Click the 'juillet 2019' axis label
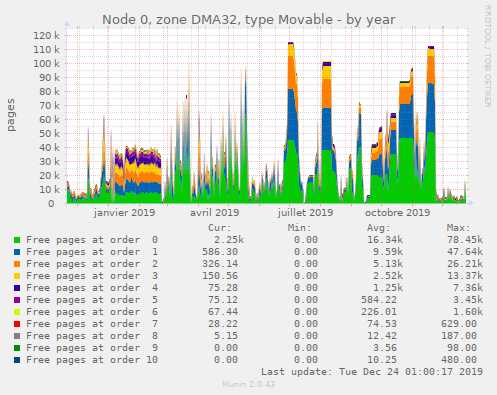 (305, 213)
